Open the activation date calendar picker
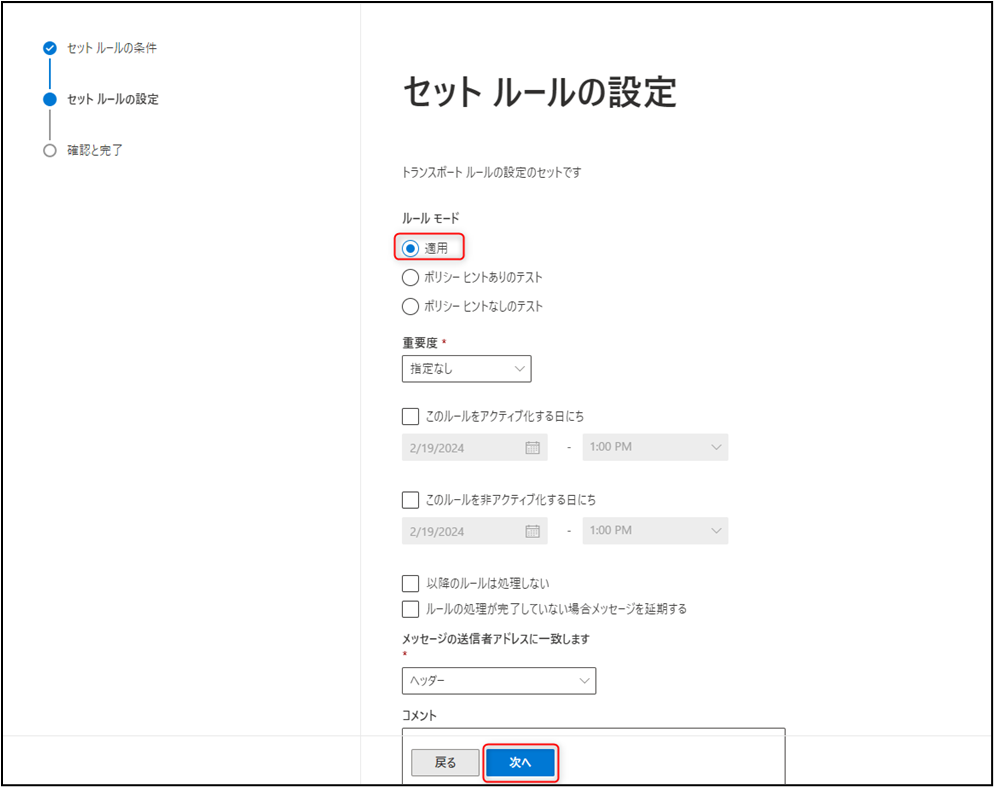This screenshot has width=994, height=787. (x=535, y=447)
